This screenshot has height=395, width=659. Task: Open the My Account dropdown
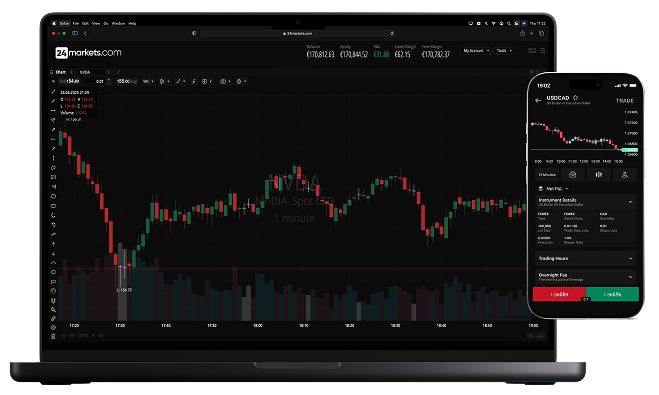tap(476, 51)
